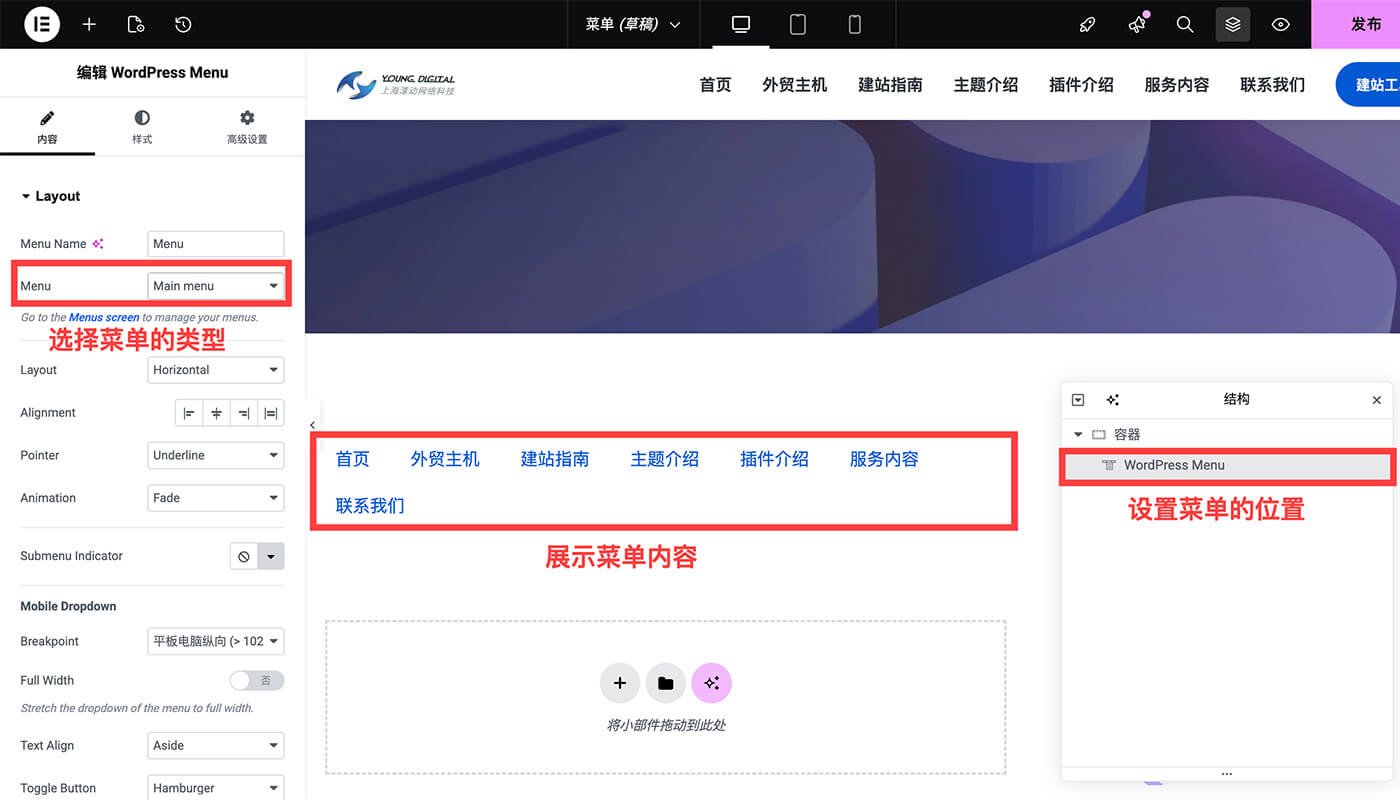The image size is (1400, 800).
Task: Open the revision history icon
Action: (182, 24)
